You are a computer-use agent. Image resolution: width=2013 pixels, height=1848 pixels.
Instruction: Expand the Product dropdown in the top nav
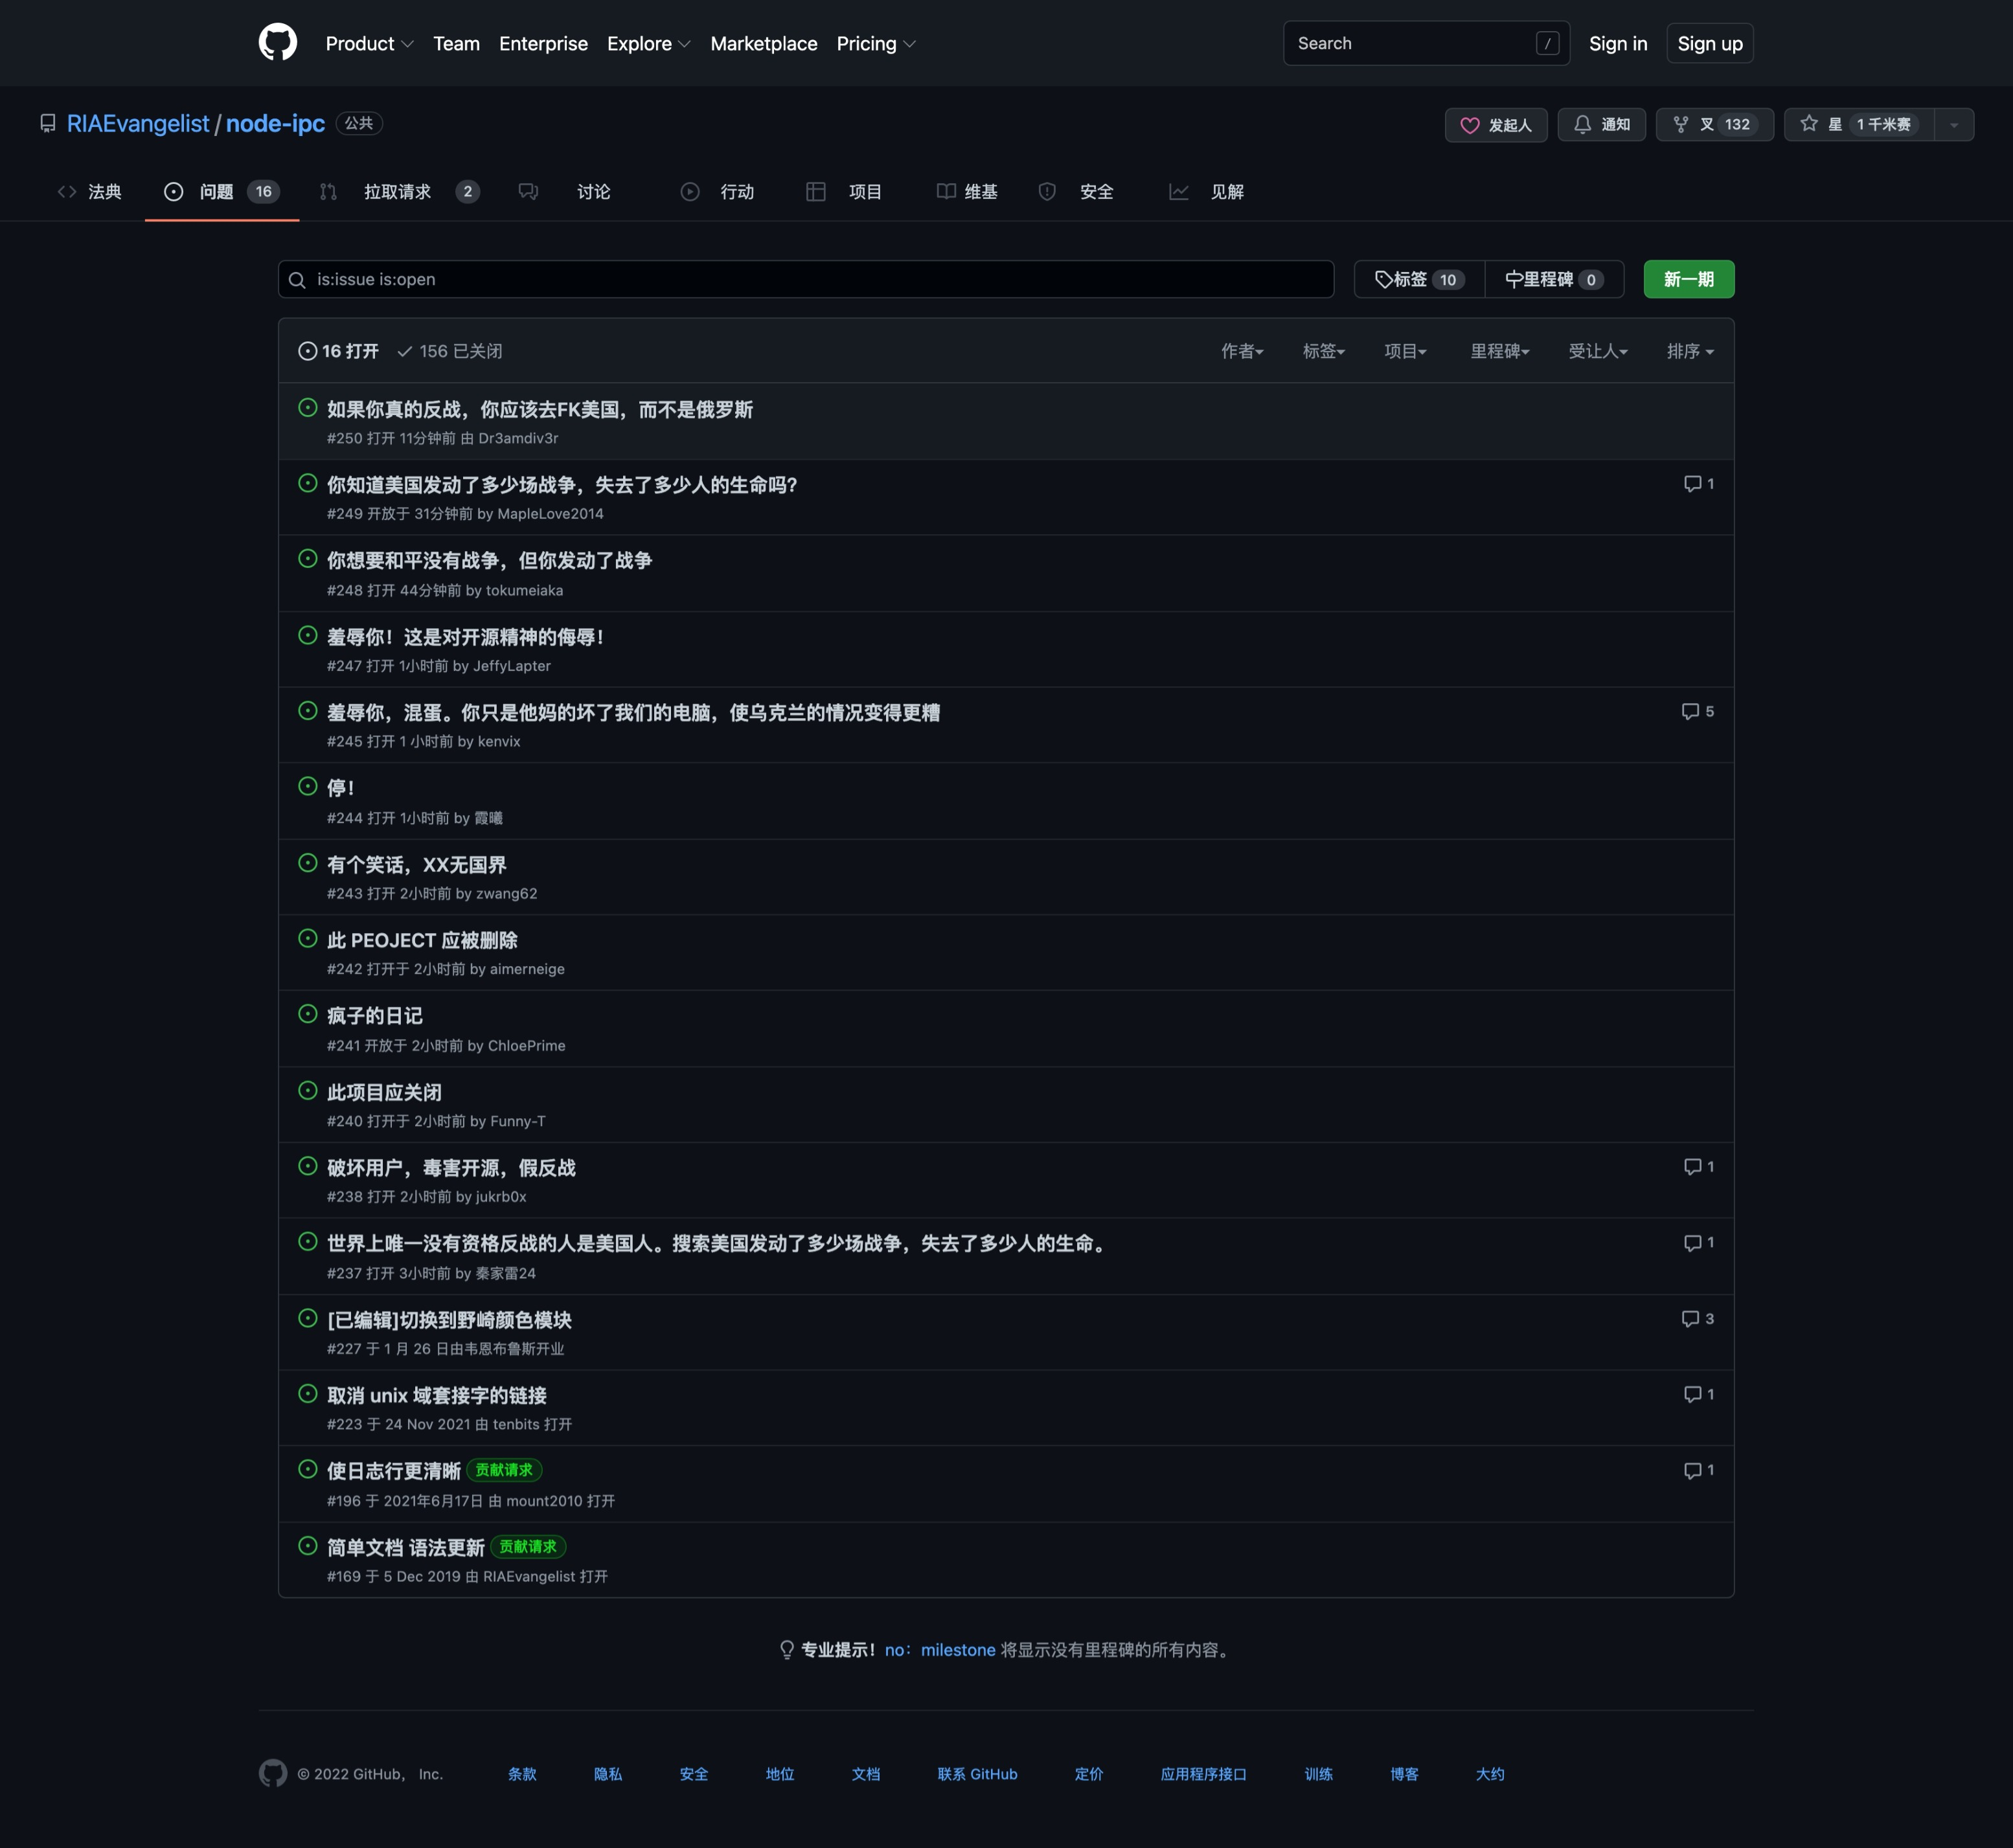click(369, 43)
